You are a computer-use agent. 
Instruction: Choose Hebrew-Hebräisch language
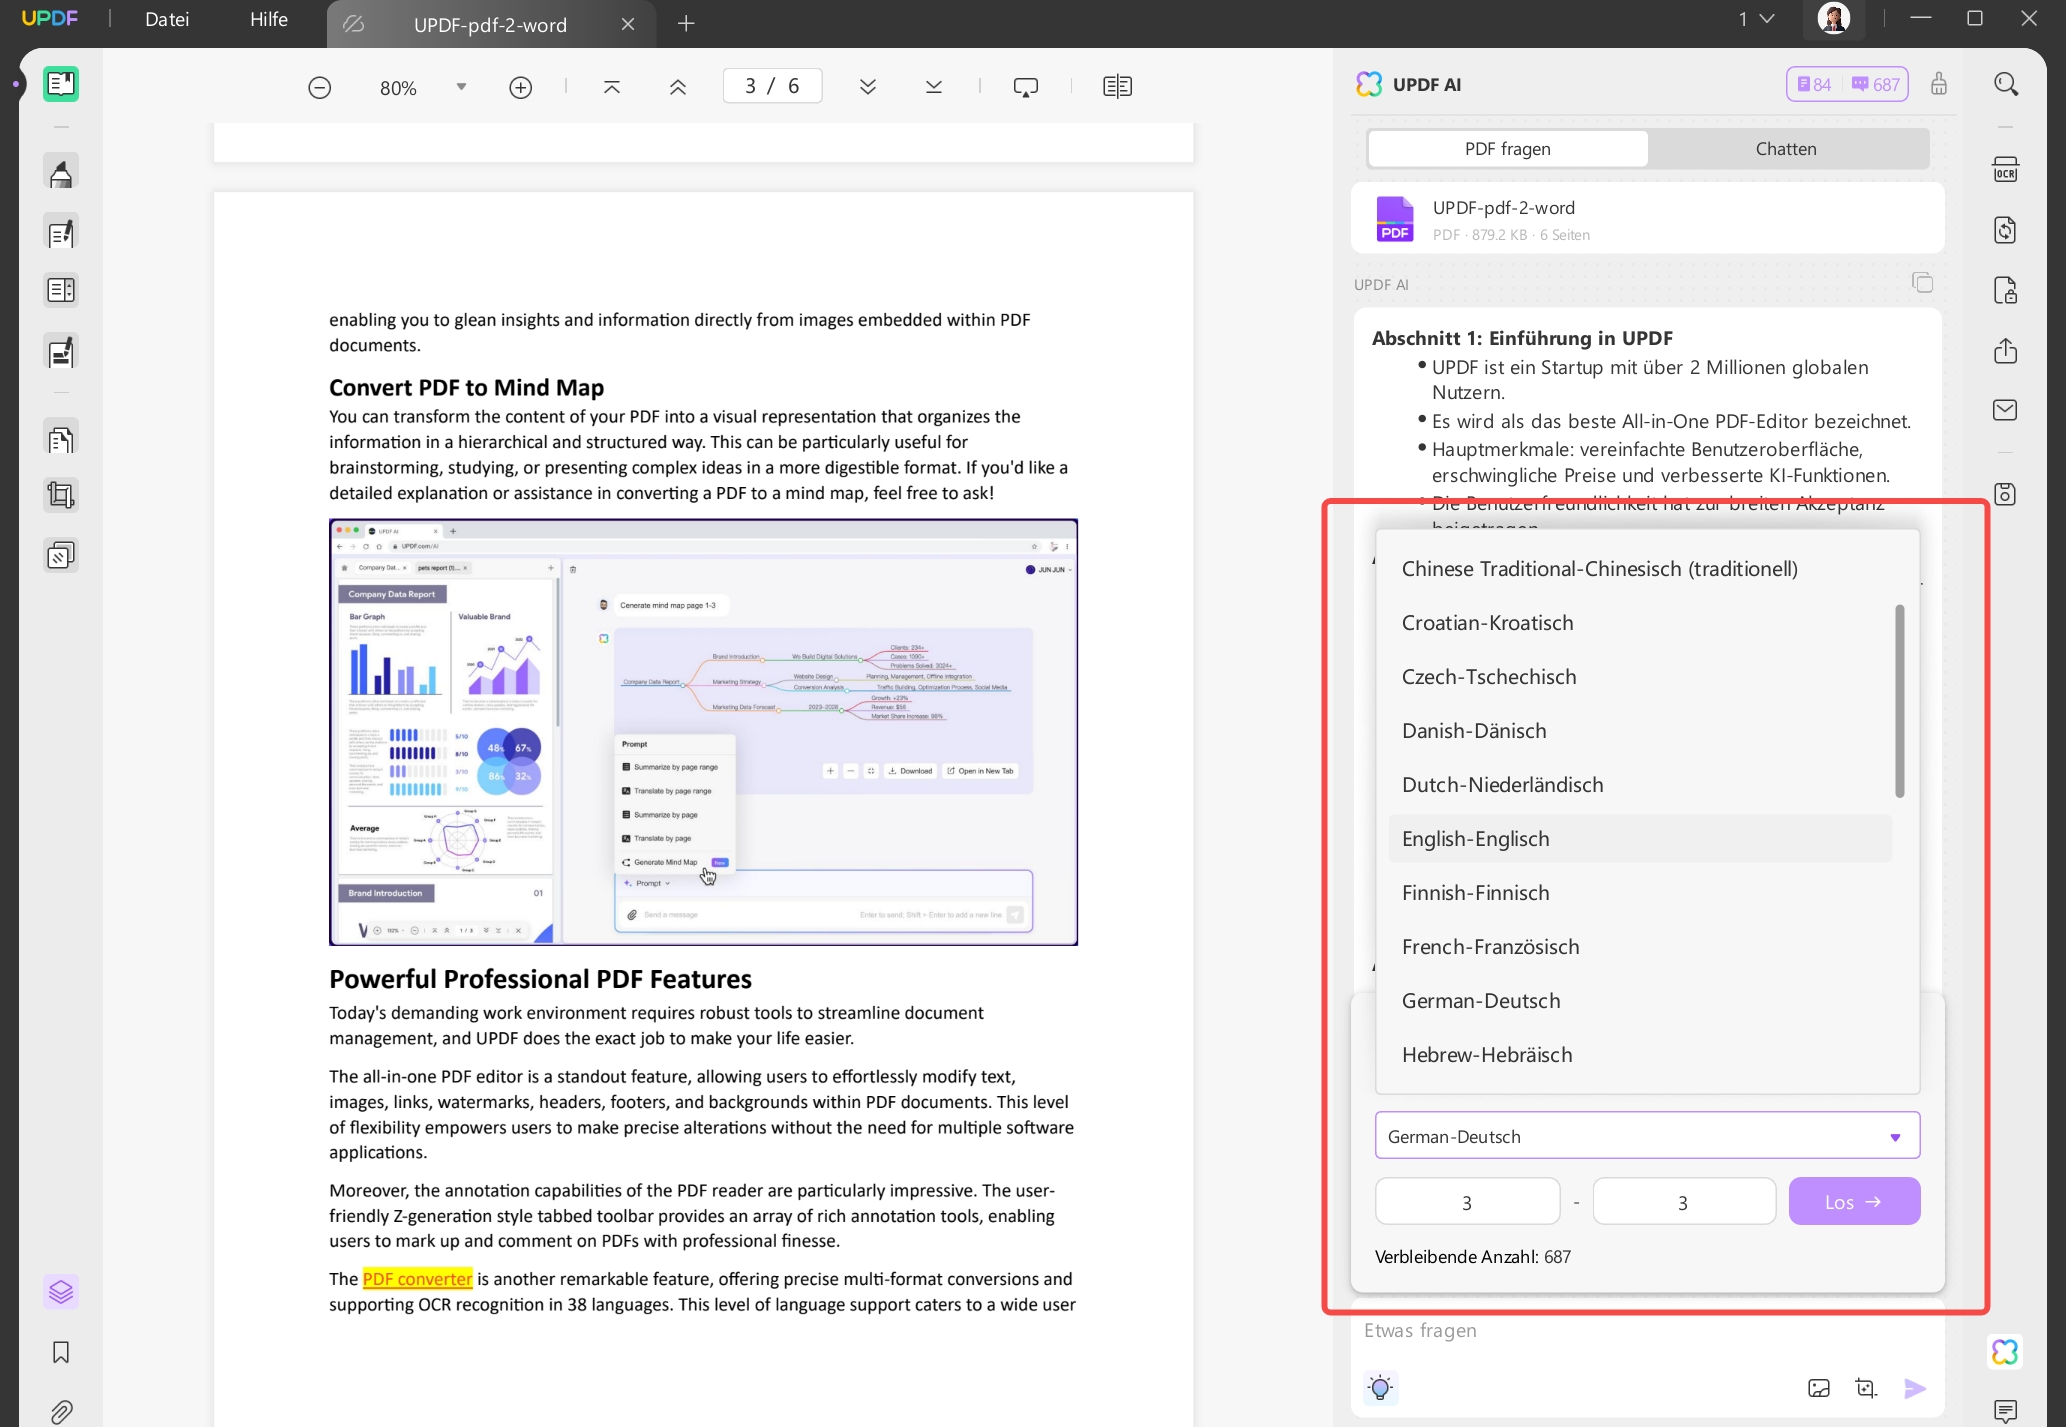[x=1640, y=1054]
